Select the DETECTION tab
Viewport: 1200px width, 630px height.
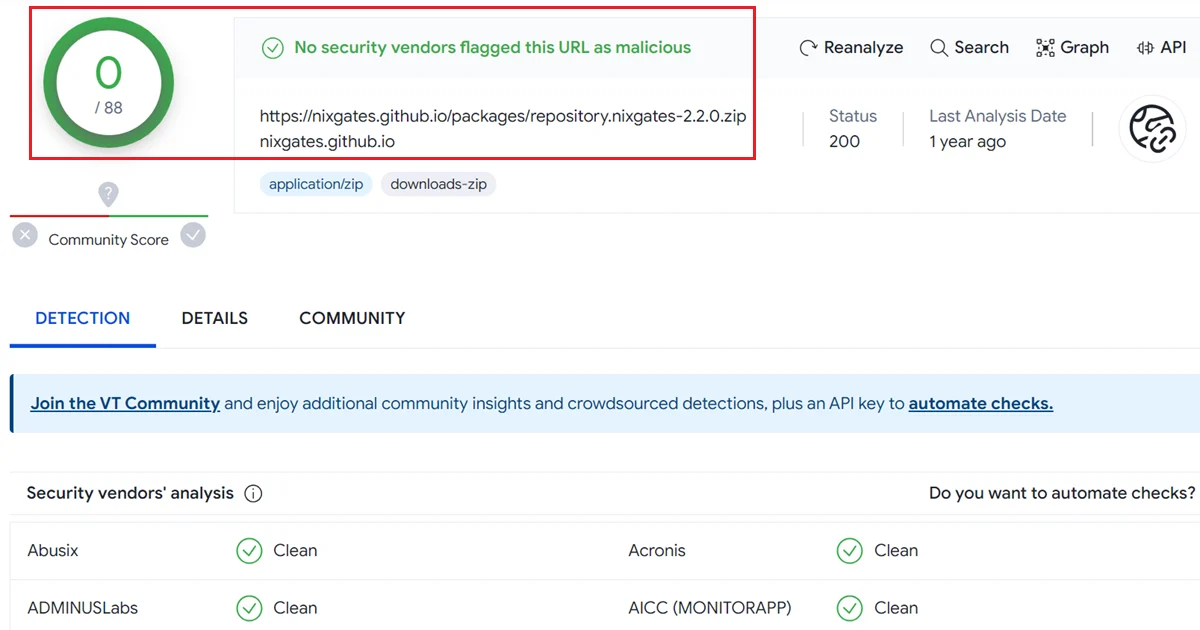(x=83, y=318)
